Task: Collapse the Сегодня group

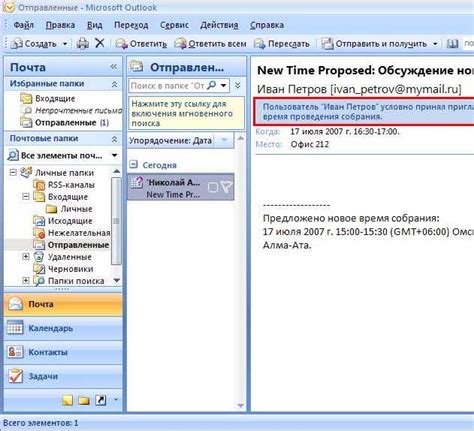Action: pyautogui.click(x=133, y=164)
